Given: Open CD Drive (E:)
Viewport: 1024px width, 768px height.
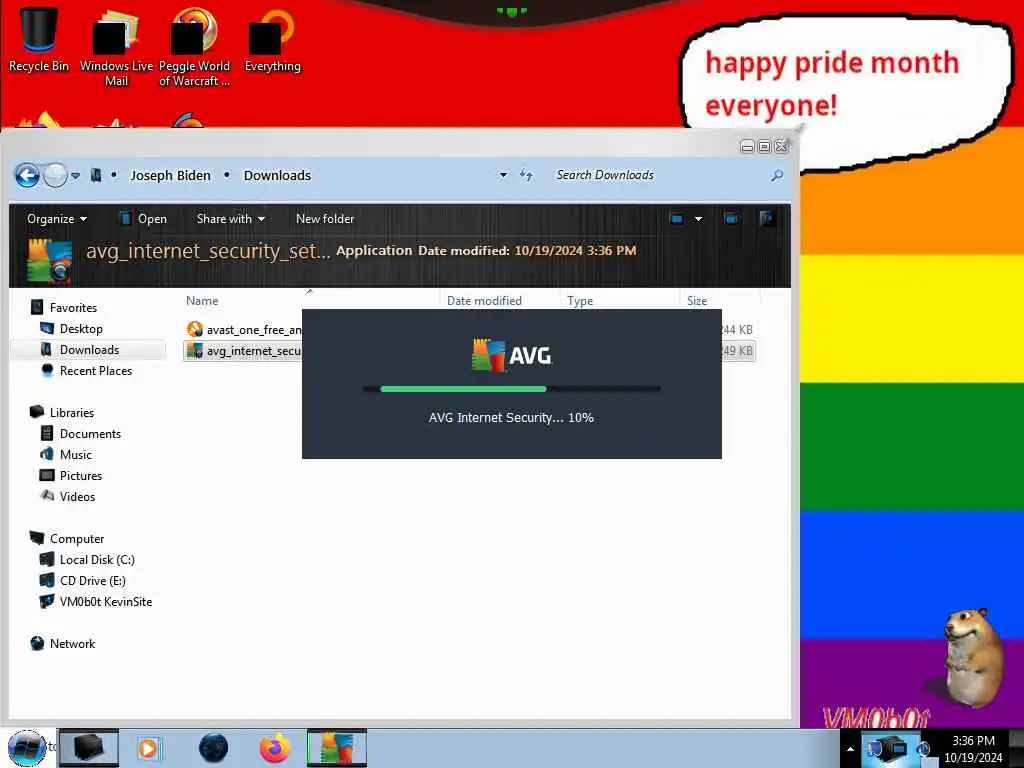Looking at the screenshot, I should [x=83, y=581].
